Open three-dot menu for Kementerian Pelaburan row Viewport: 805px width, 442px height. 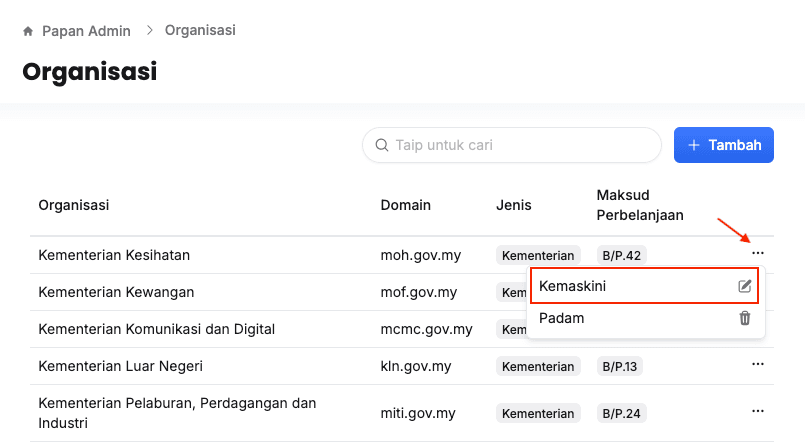(x=757, y=412)
